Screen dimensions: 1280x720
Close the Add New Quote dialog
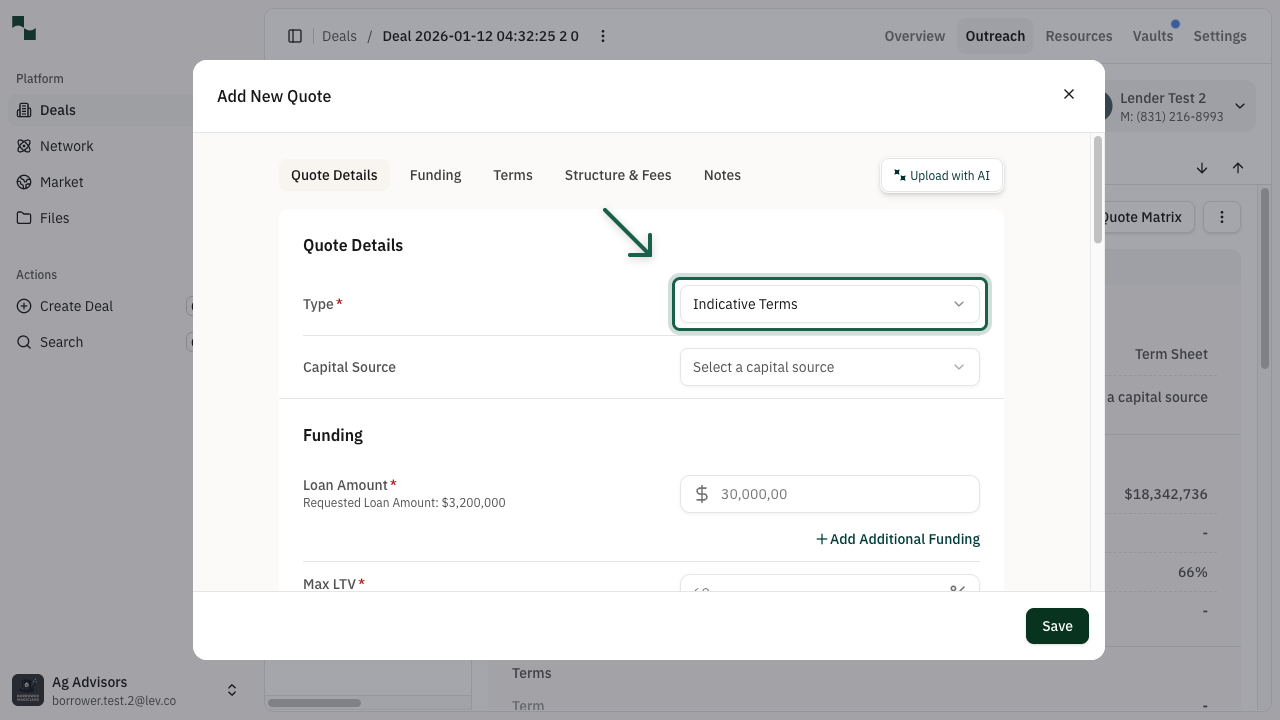[x=1069, y=94]
